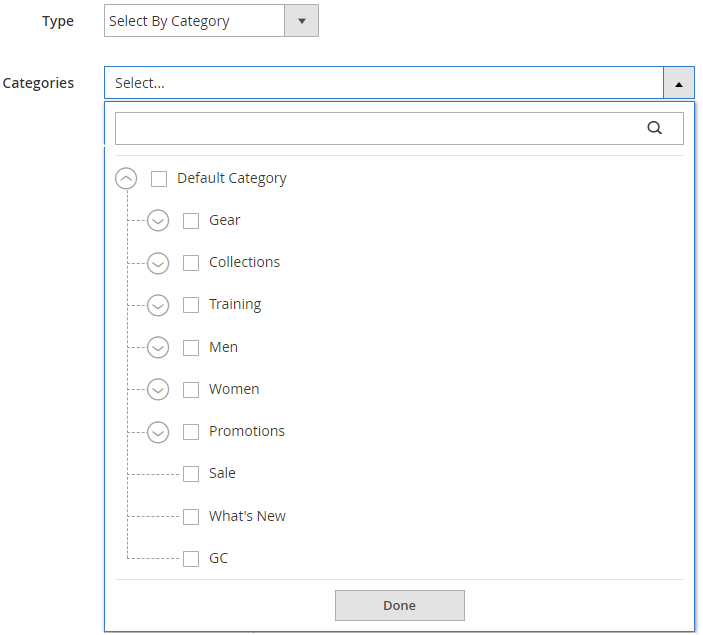Image resolution: width=703 pixels, height=635 pixels.
Task: Collapse the Default Category tree node
Action: (x=127, y=178)
